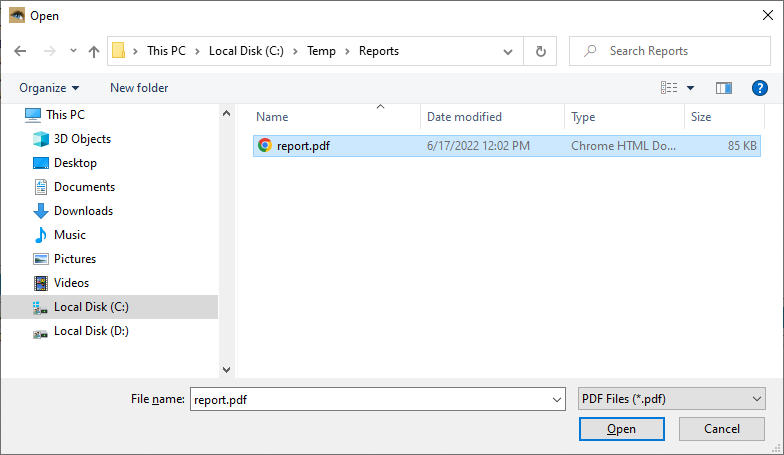Sort files by Date modified column
The width and height of the screenshot is (784, 455).
(464, 117)
